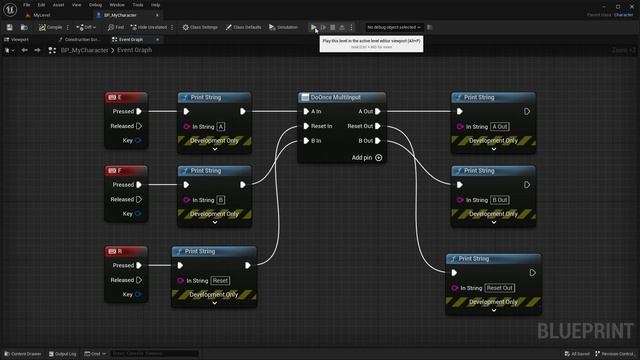Viewport: 640px width, 360px height.
Task: Close the BP_MyCharacter tab
Action: pyautogui.click(x=157, y=15)
